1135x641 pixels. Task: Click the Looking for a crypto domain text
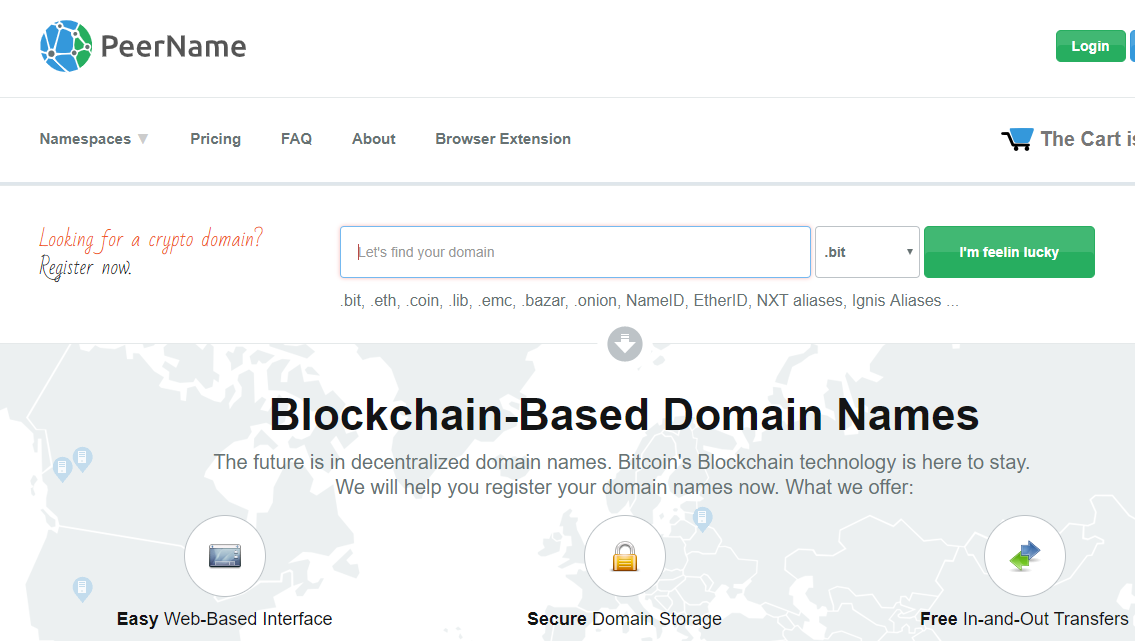tap(151, 239)
